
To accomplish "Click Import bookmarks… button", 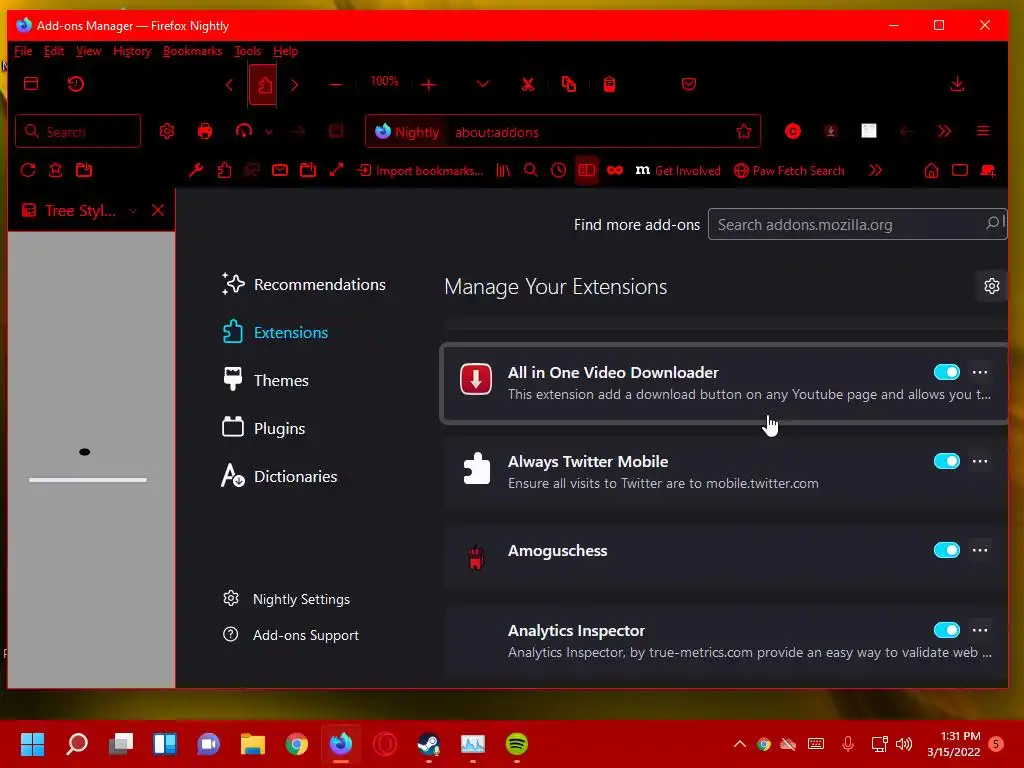I will tap(421, 170).
